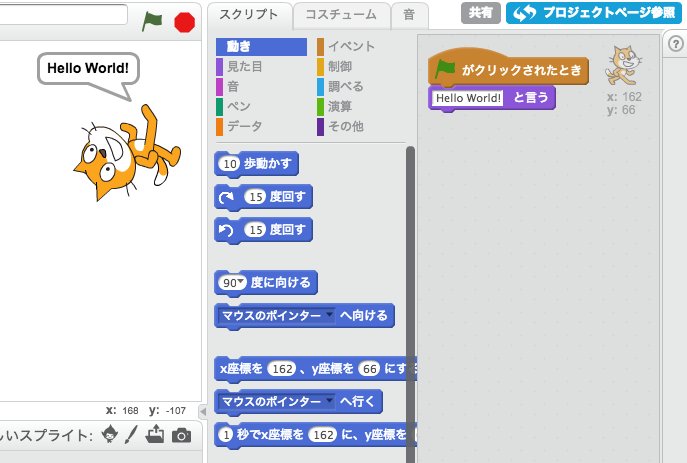Switch to the スクリプト tab
Image resolution: width=687 pixels, height=463 pixels.
click(x=248, y=14)
